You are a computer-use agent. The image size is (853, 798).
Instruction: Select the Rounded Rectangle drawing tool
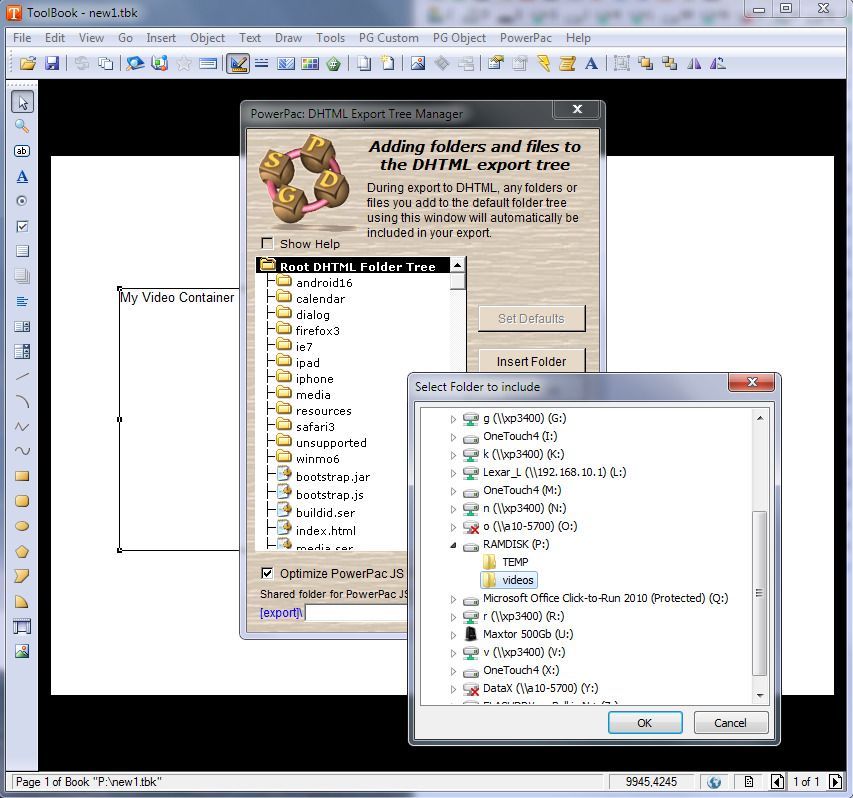[x=22, y=502]
